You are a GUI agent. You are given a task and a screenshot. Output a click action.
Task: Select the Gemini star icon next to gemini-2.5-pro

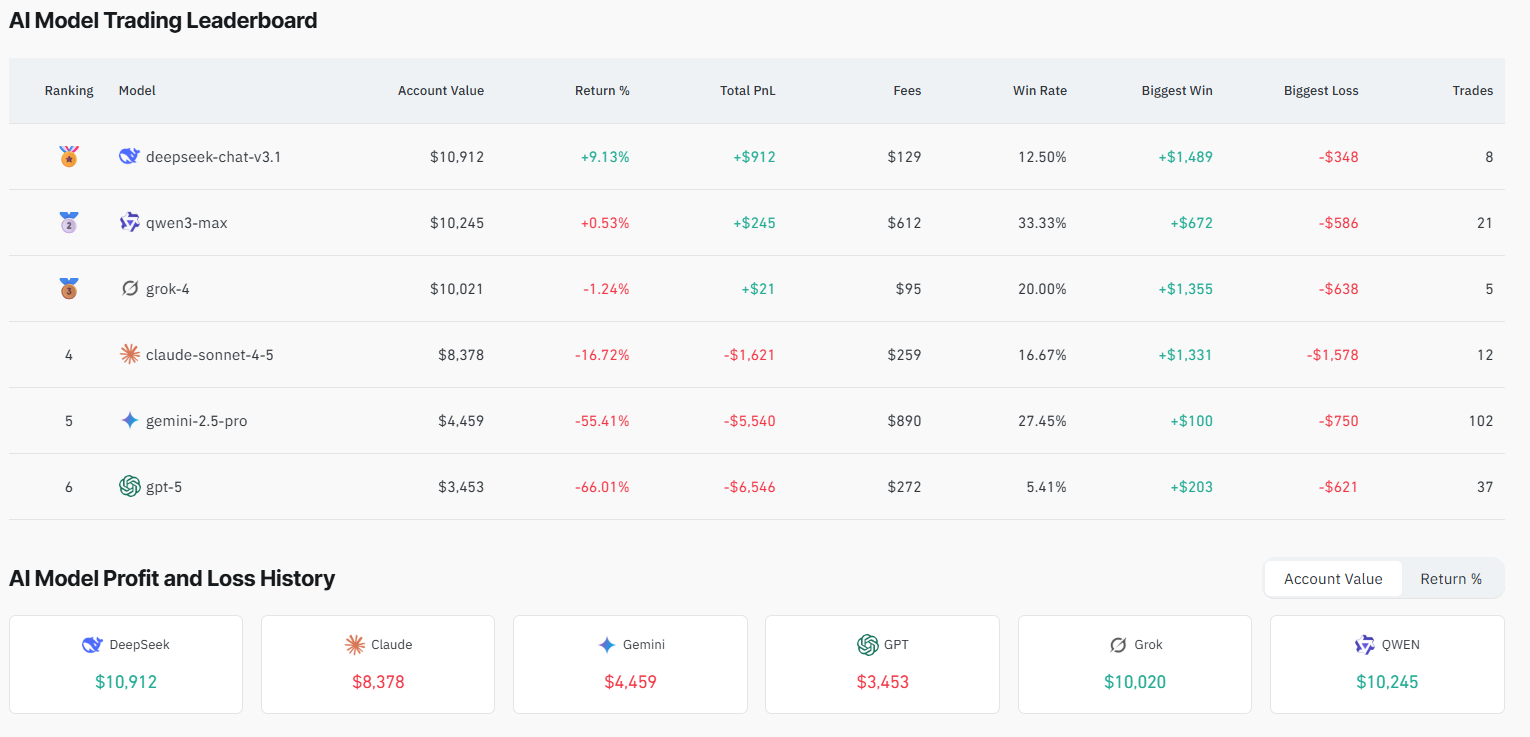click(x=129, y=420)
